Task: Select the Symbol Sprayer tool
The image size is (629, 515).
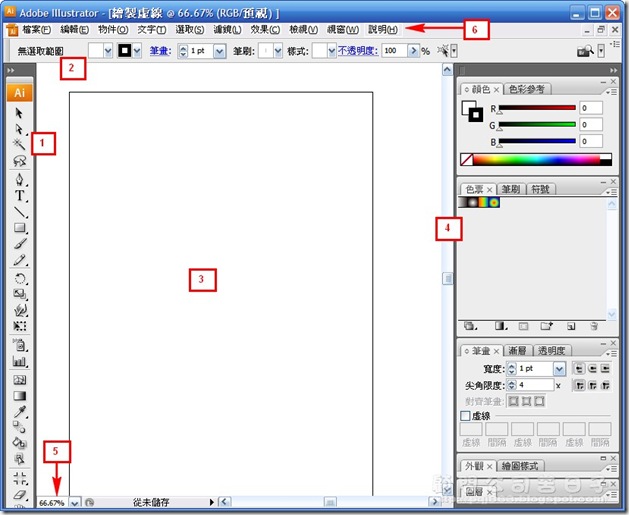Action: point(20,345)
